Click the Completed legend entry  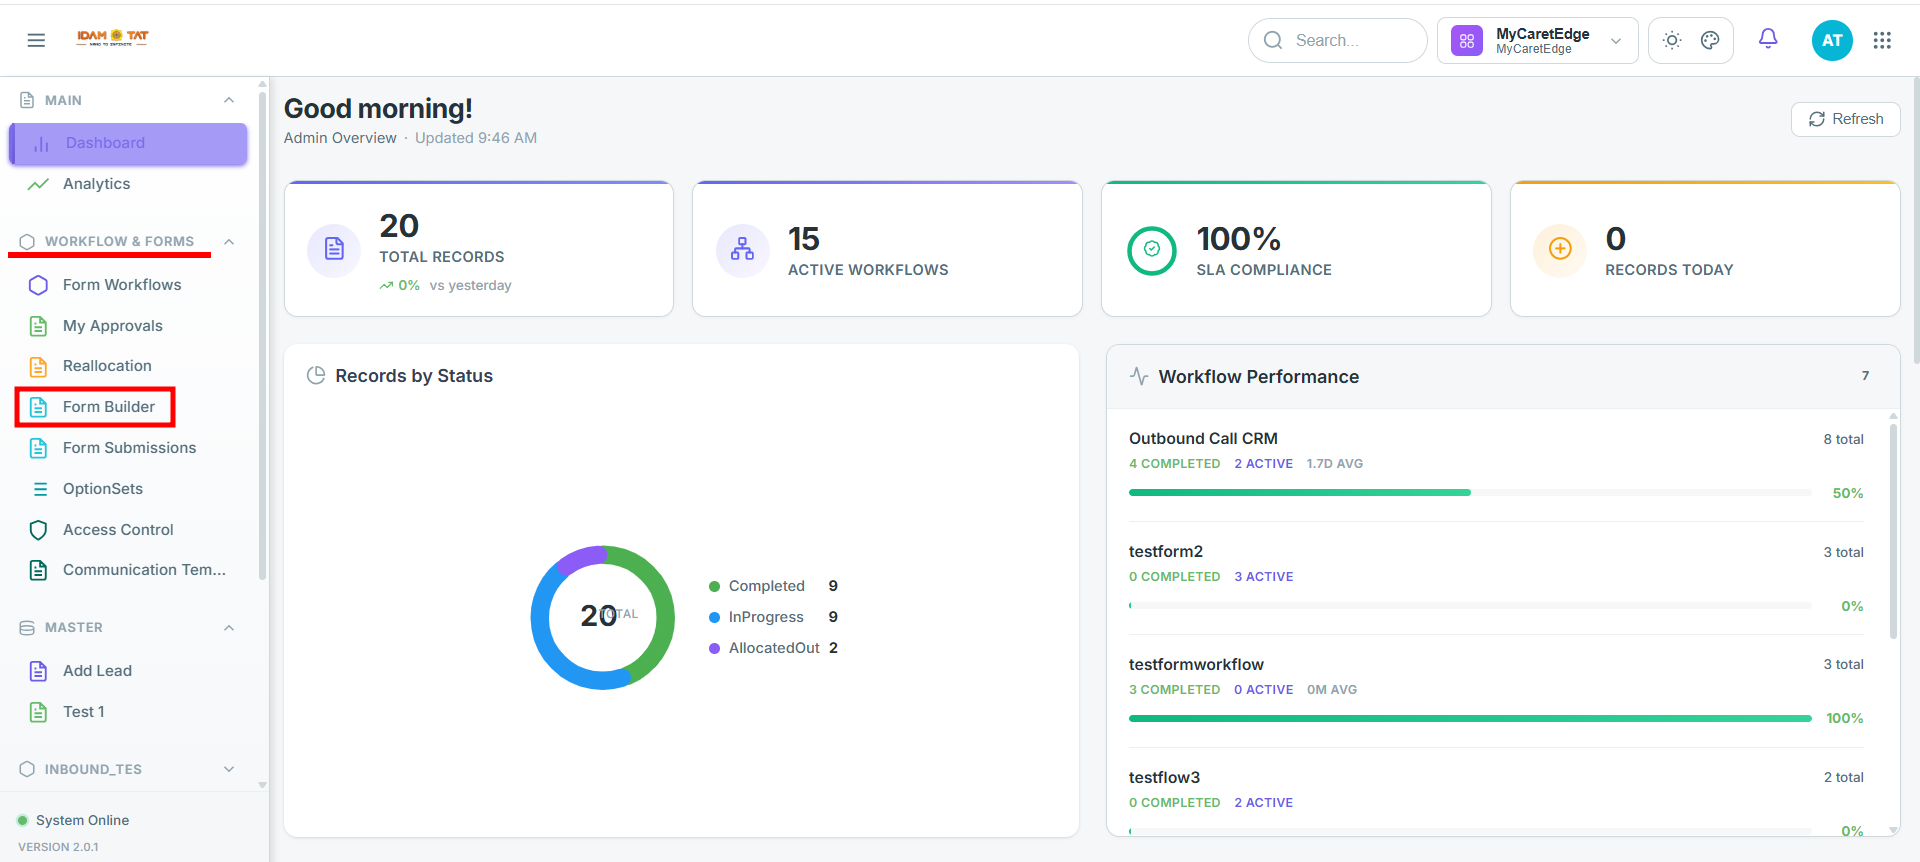[x=773, y=586]
